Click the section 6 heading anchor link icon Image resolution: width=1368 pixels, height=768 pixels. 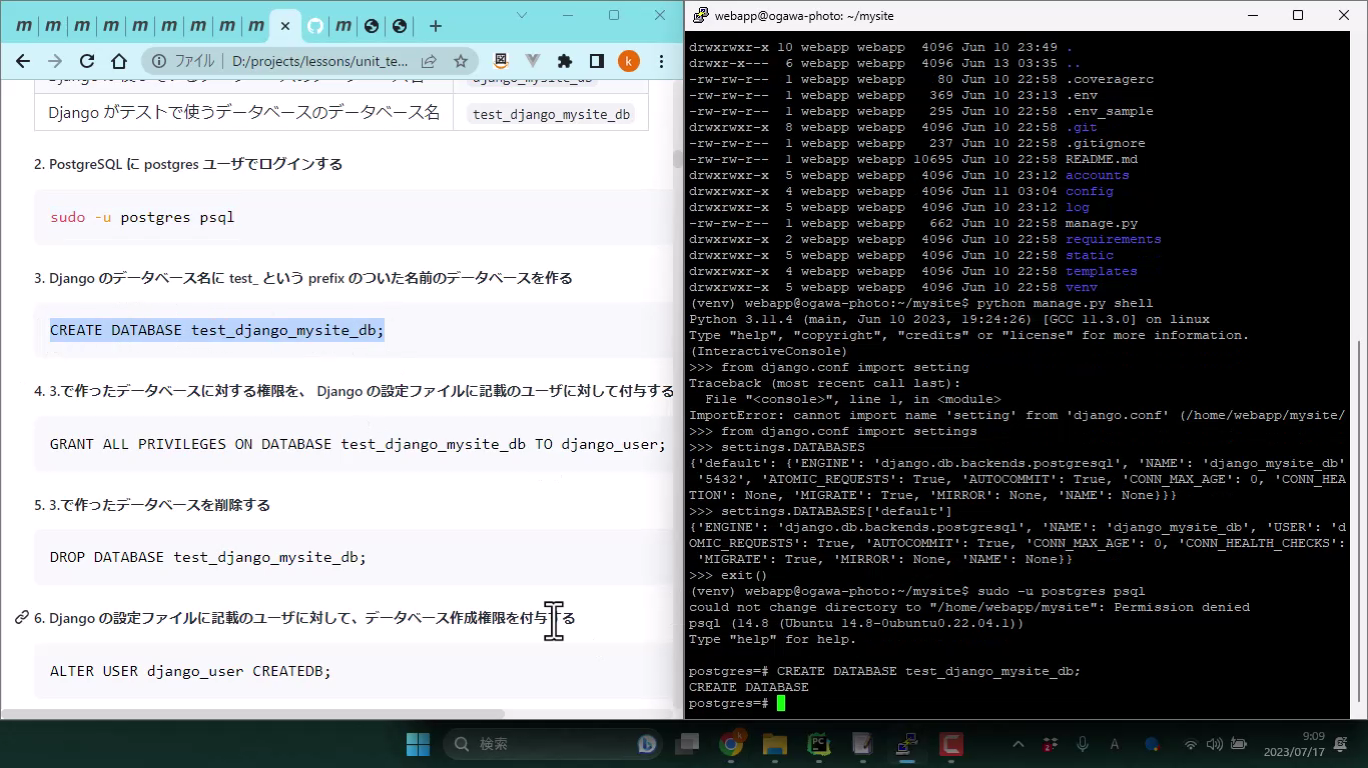tap(21, 618)
